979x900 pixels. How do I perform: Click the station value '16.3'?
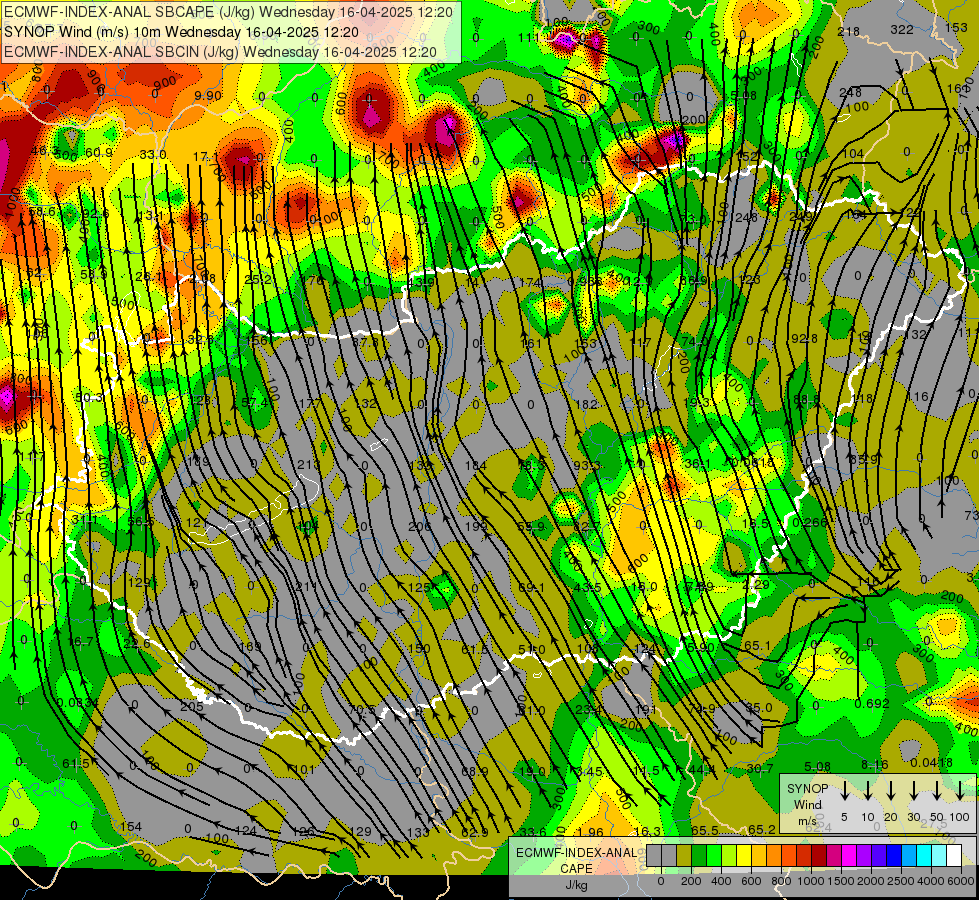click(x=647, y=831)
